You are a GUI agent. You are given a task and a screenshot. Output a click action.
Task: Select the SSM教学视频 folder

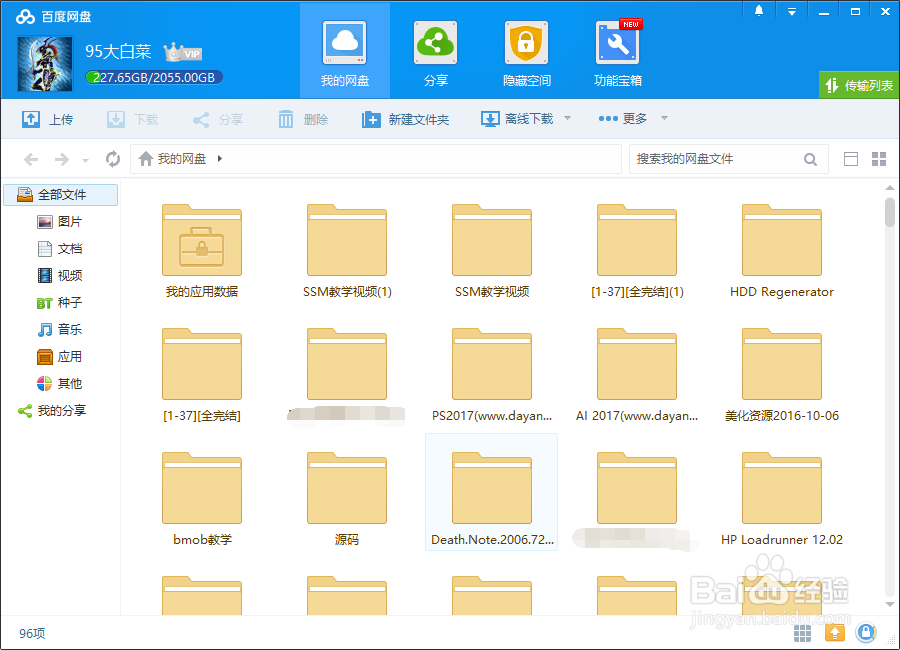(492, 252)
